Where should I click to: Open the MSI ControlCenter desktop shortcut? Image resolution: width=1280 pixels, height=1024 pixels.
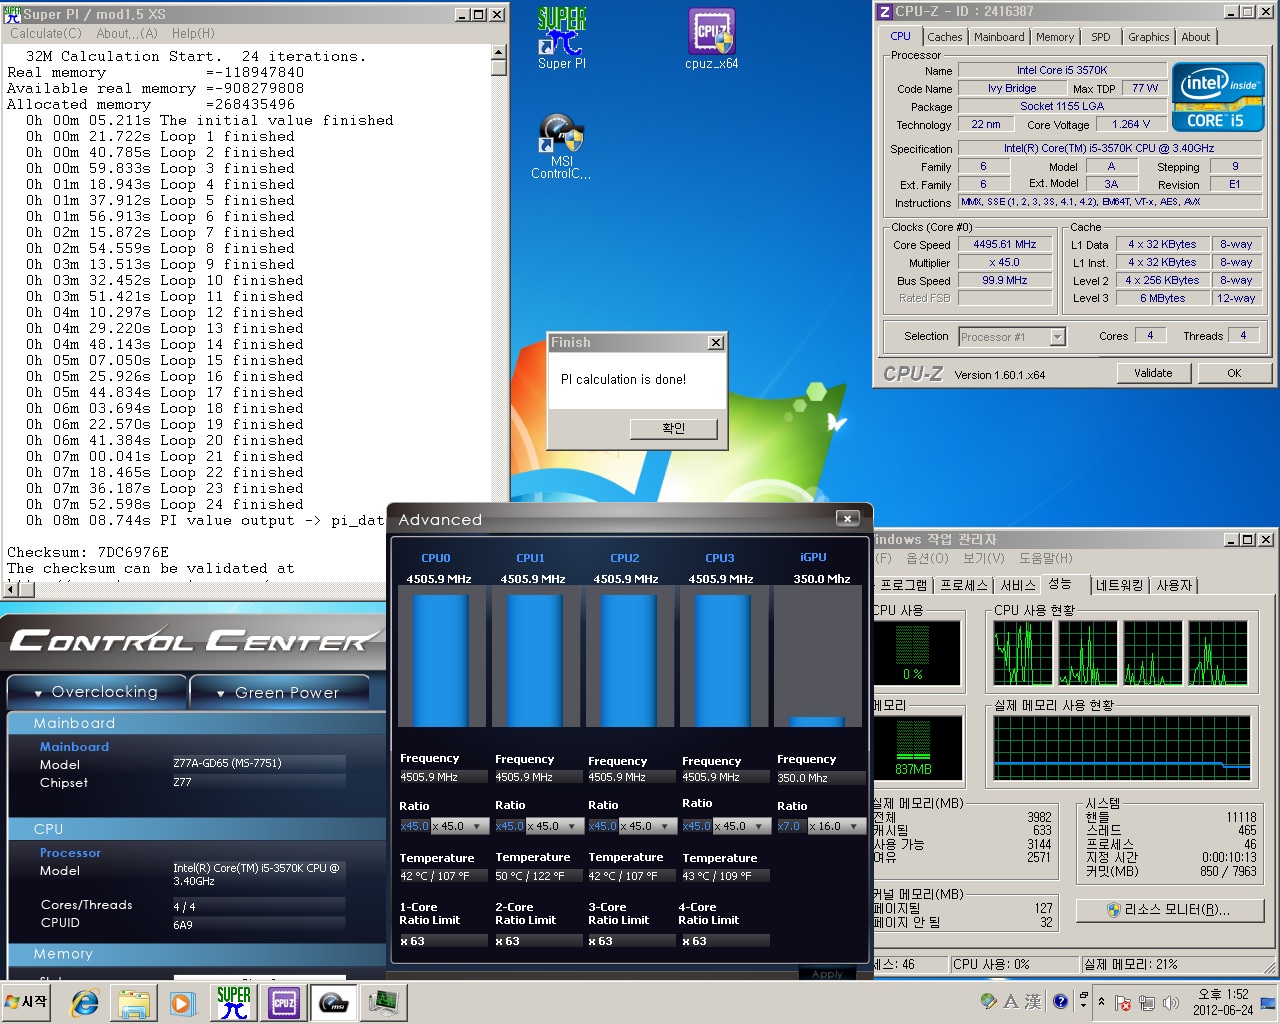click(561, 146)
